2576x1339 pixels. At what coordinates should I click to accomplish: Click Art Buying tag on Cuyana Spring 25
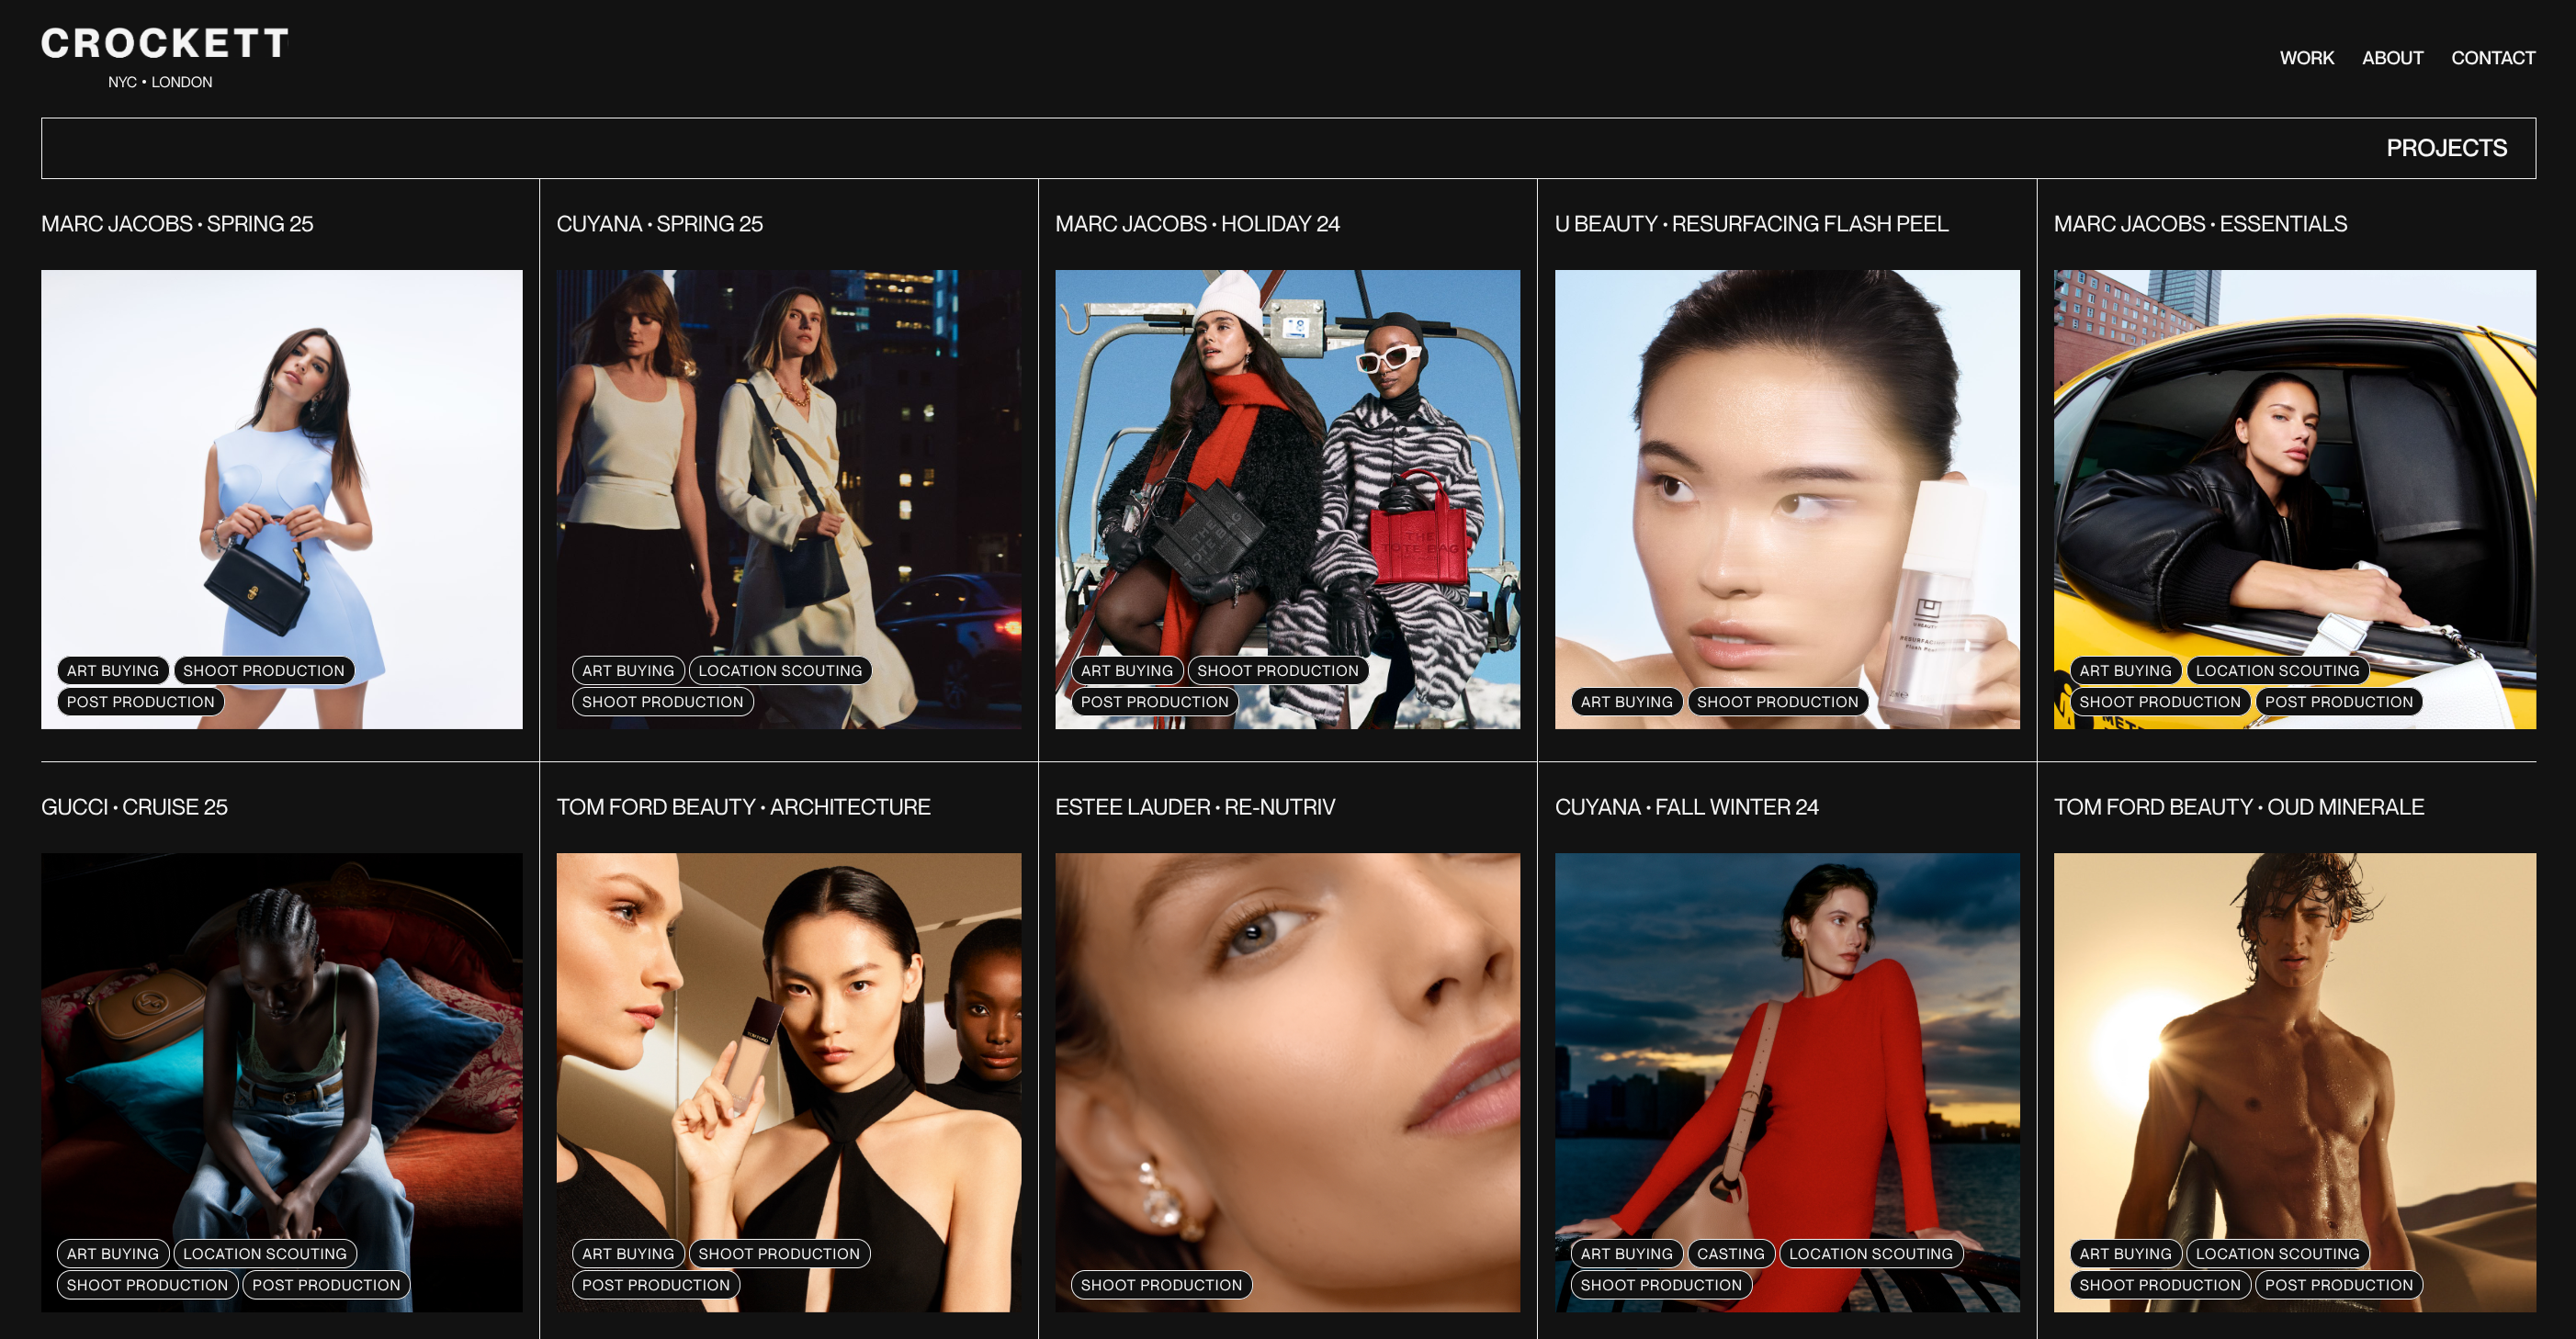pos(628,671)
